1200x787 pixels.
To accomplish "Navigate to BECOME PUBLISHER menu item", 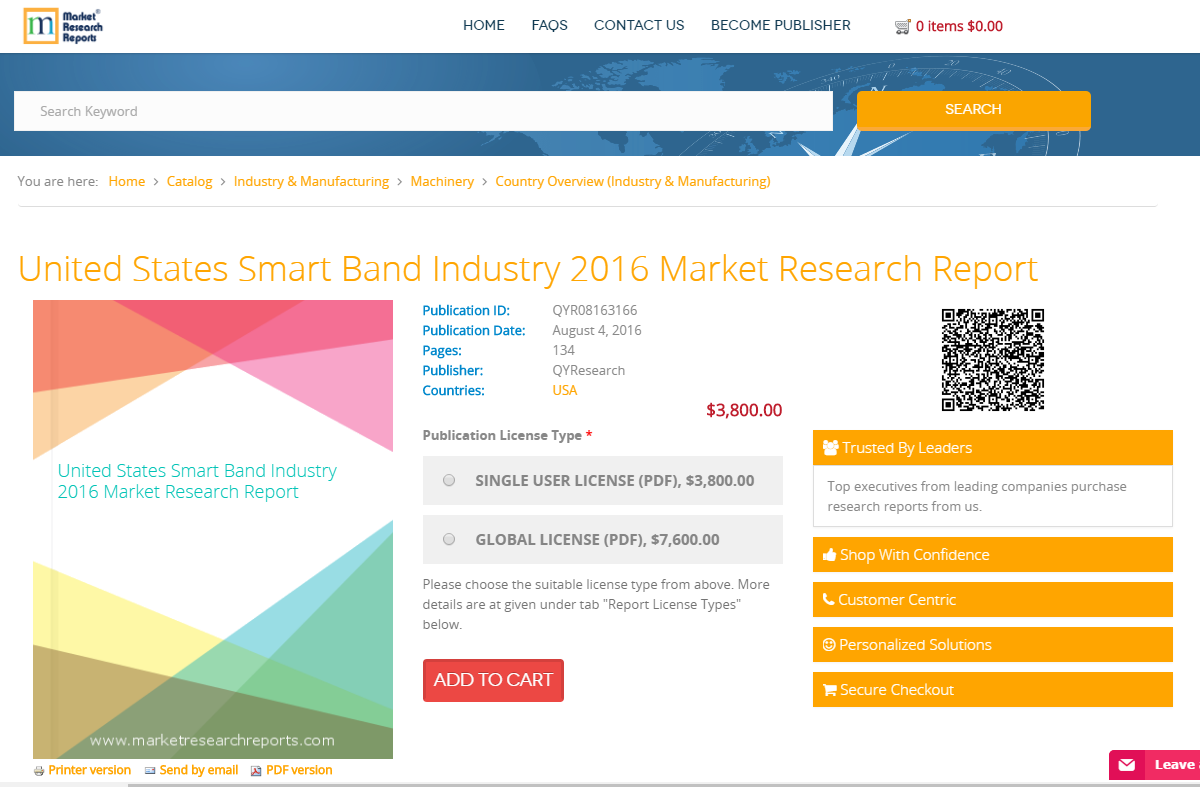I will click(780, 25).
